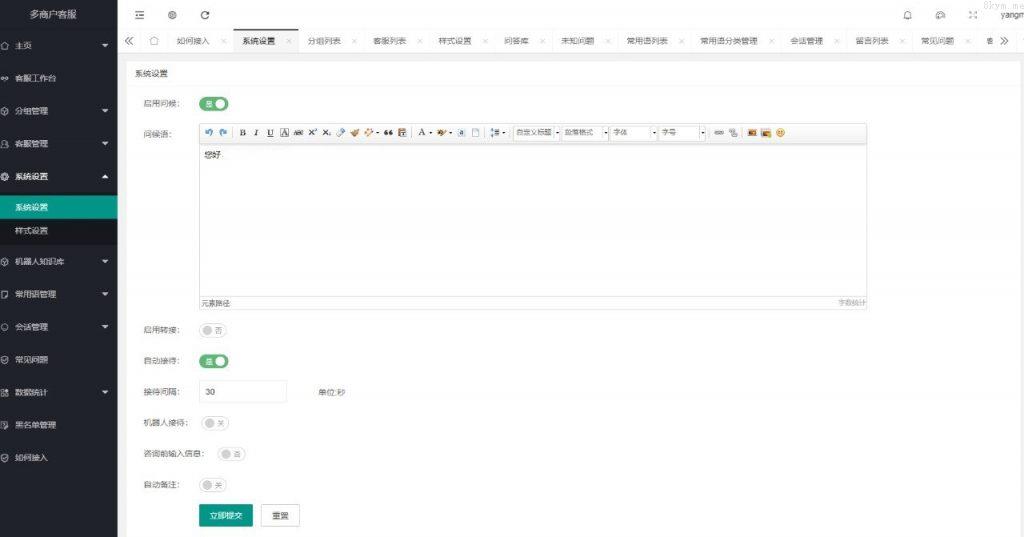This screenshot has width=1024, height=537.
Task: Enable the 启用转接 switch
Action: click(213, 329)
